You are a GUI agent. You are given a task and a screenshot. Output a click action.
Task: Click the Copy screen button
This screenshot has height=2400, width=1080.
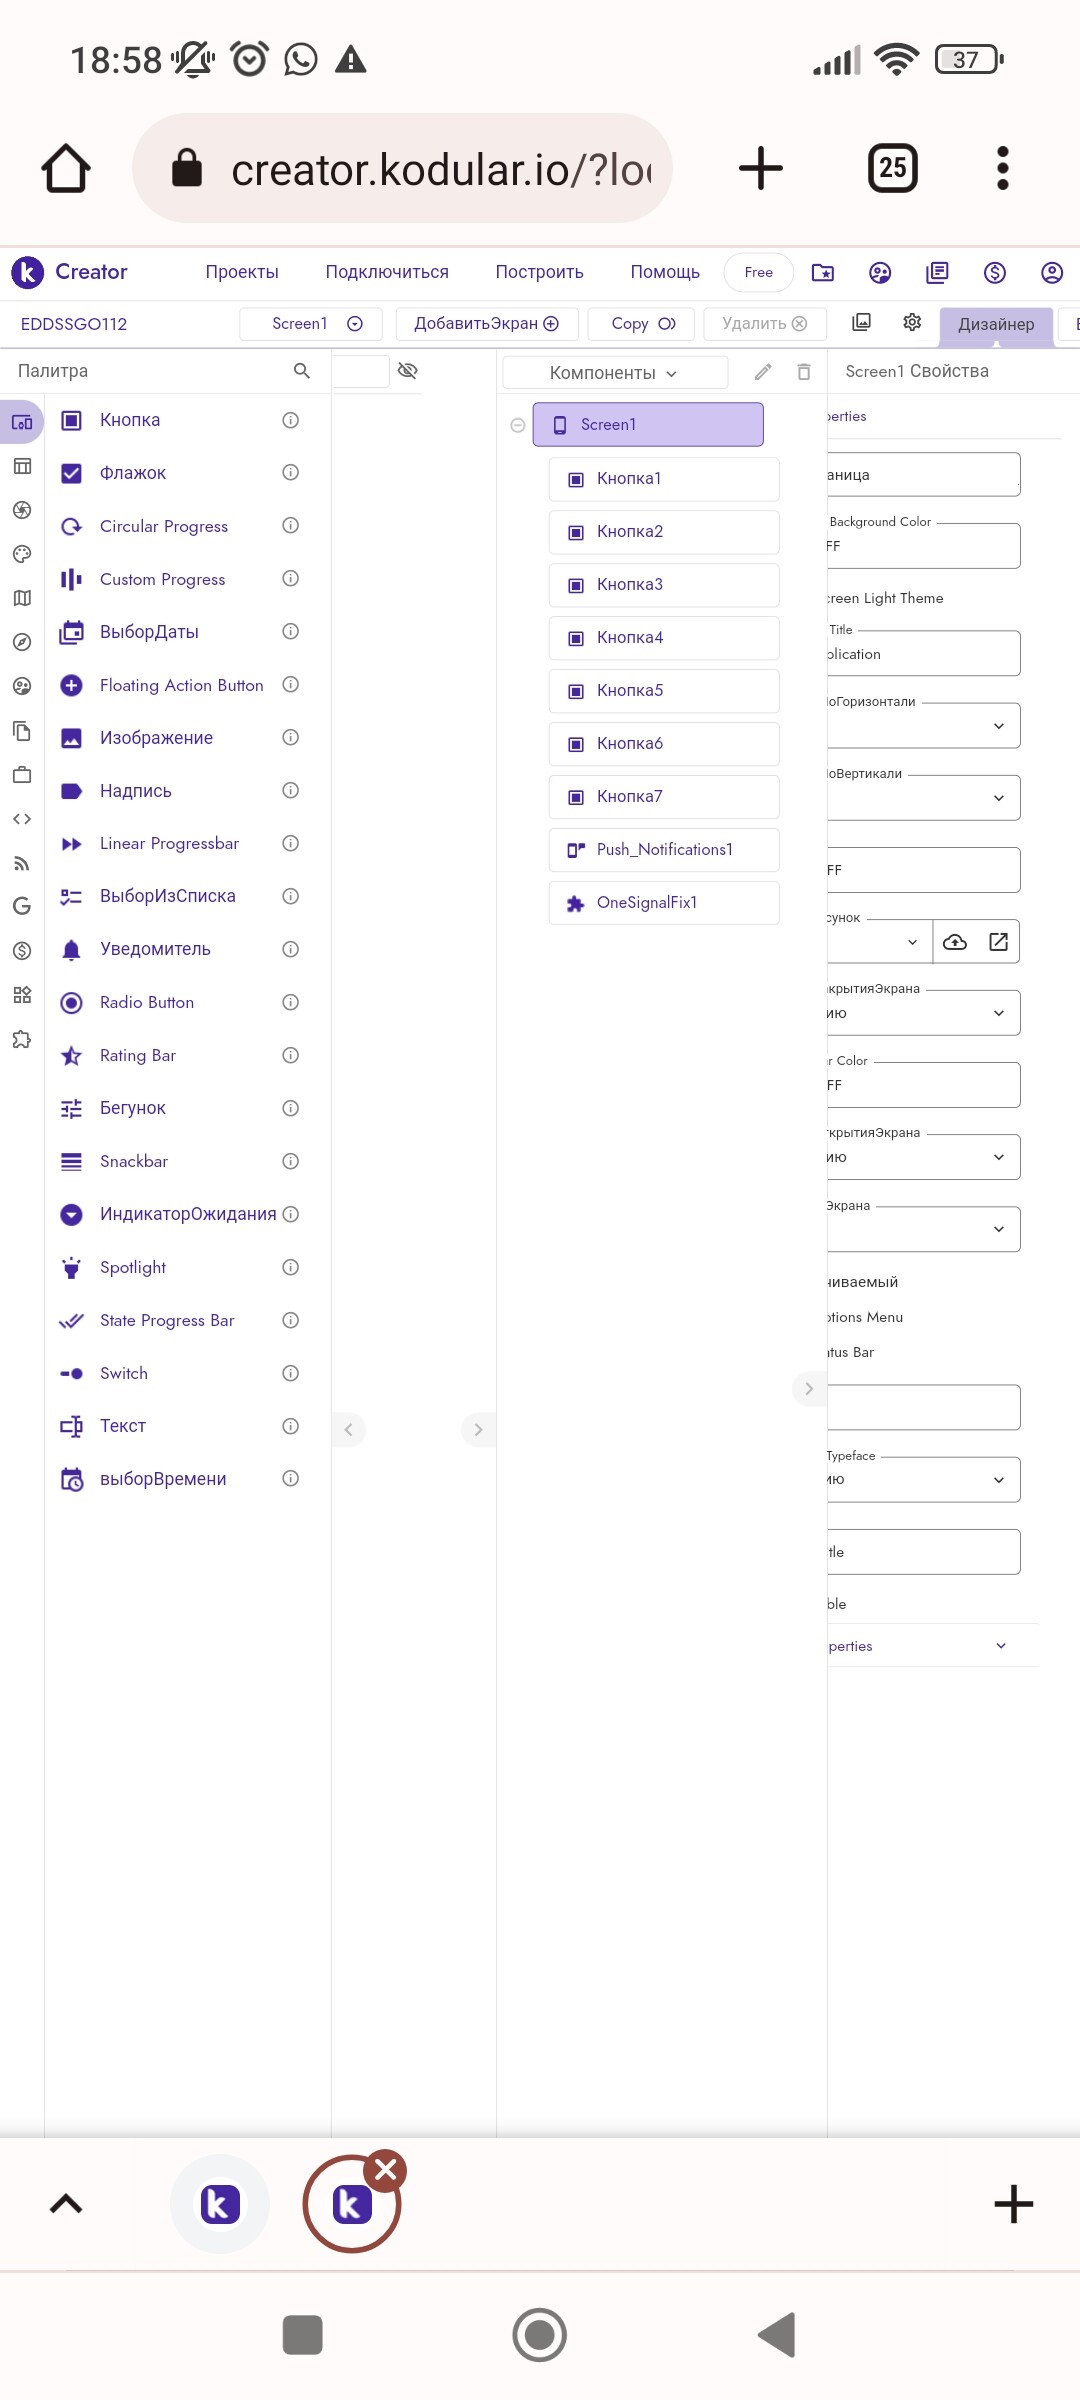coord(642,324)
